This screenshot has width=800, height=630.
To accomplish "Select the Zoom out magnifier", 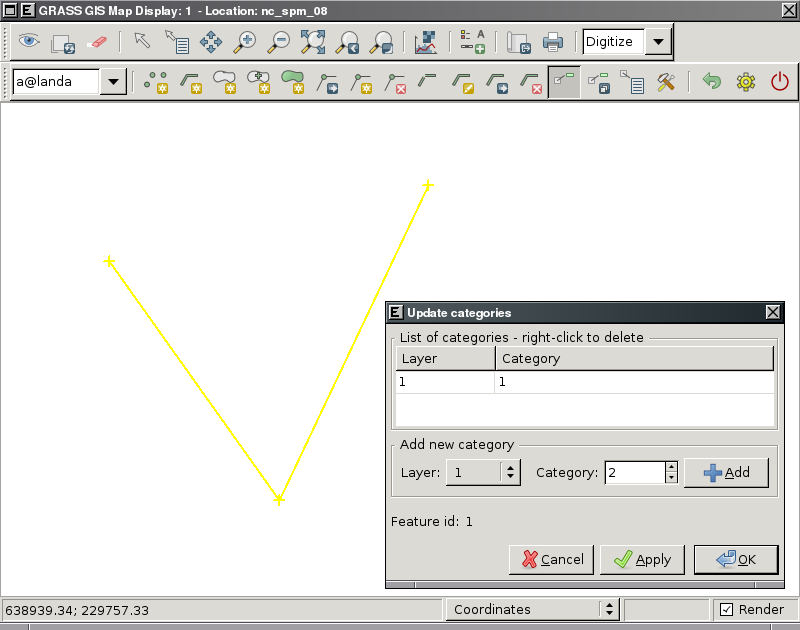I will pos(279,42).
